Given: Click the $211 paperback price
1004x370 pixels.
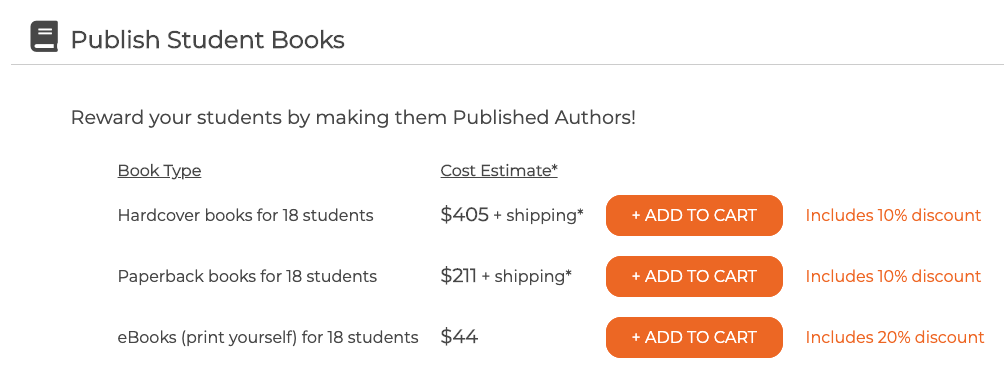Looking at the screenshot, I should pyautogui.click(x=458, y=276).
